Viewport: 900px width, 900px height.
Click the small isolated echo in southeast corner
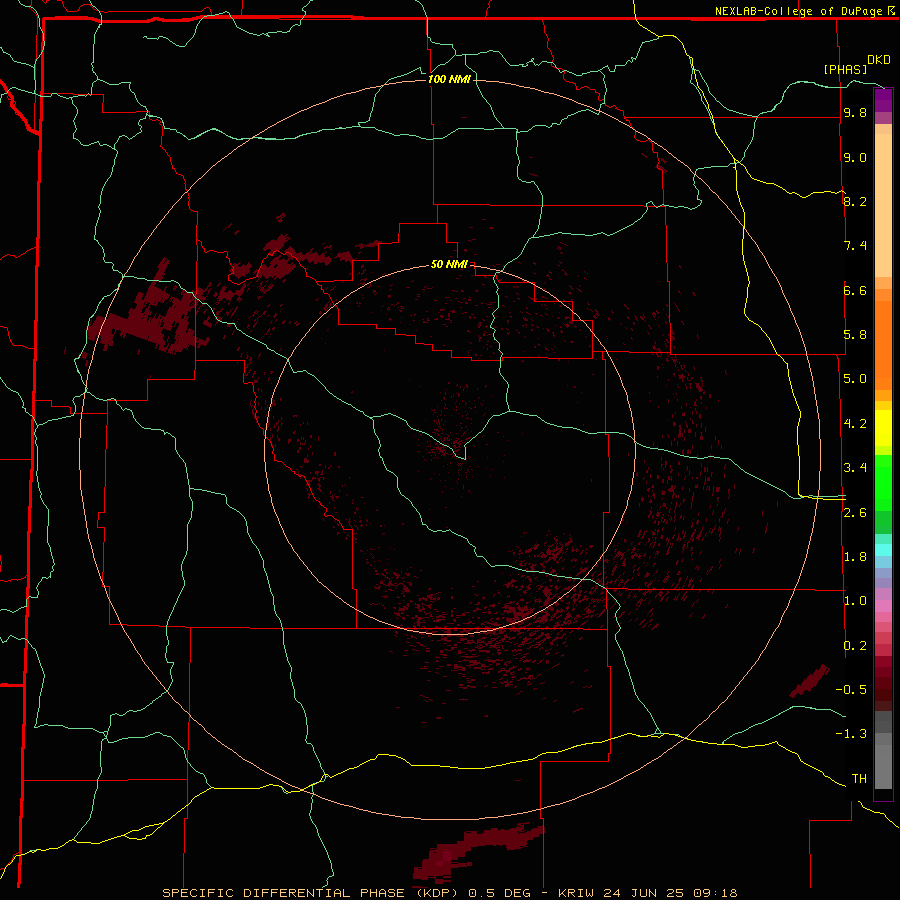coord(809,681)
